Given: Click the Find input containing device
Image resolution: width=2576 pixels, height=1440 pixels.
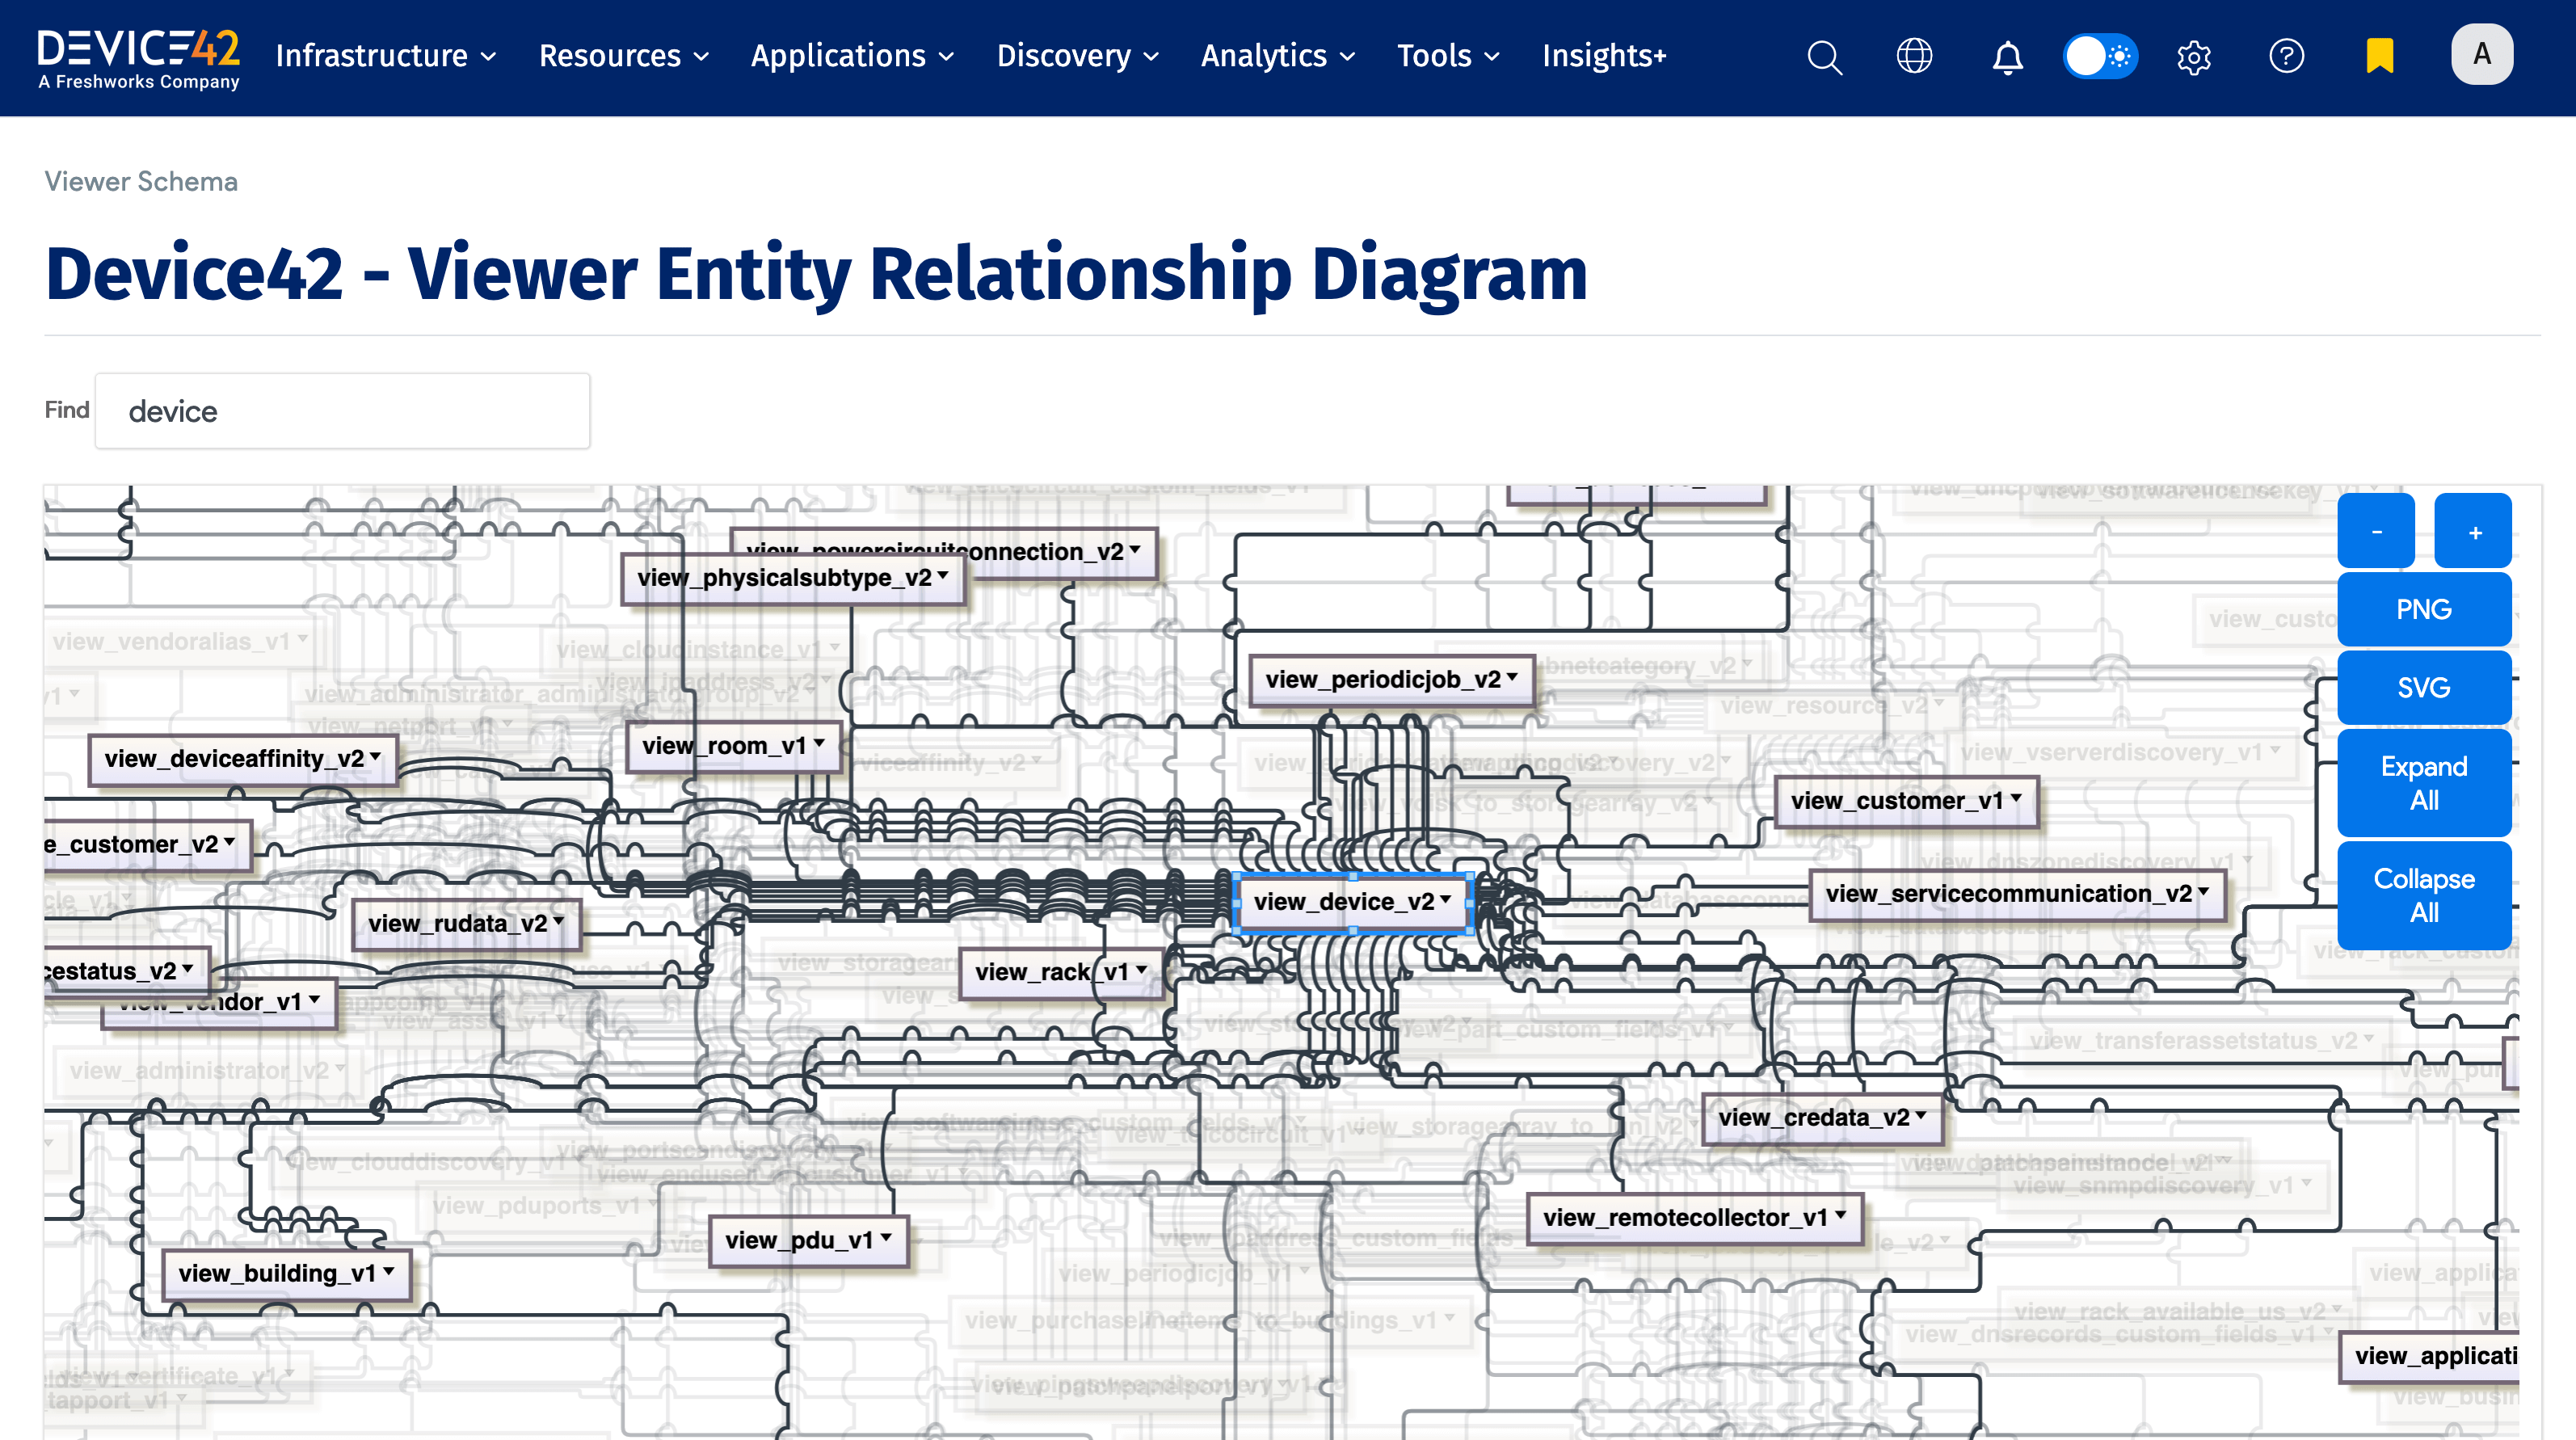Looking at the screenshot, I should 342,410.
